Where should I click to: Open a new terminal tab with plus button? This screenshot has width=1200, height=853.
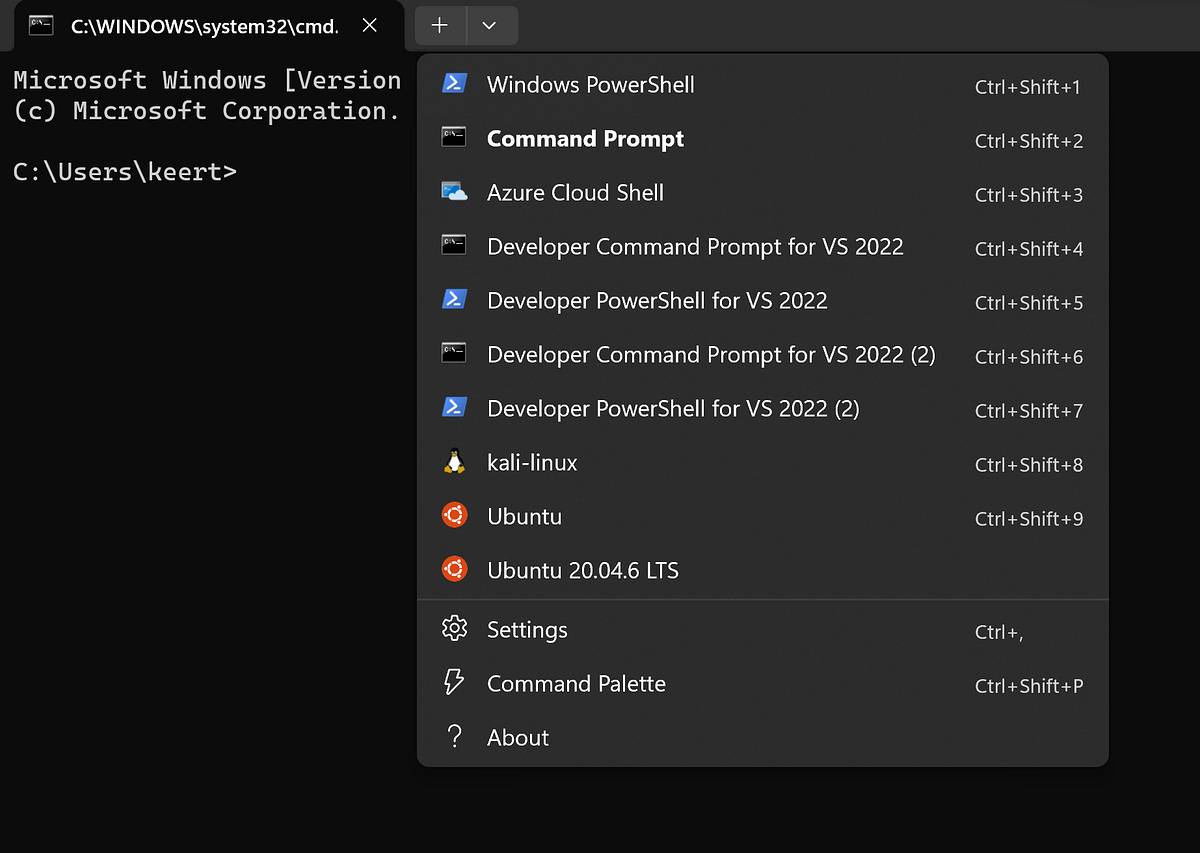(x=440, y=25)
